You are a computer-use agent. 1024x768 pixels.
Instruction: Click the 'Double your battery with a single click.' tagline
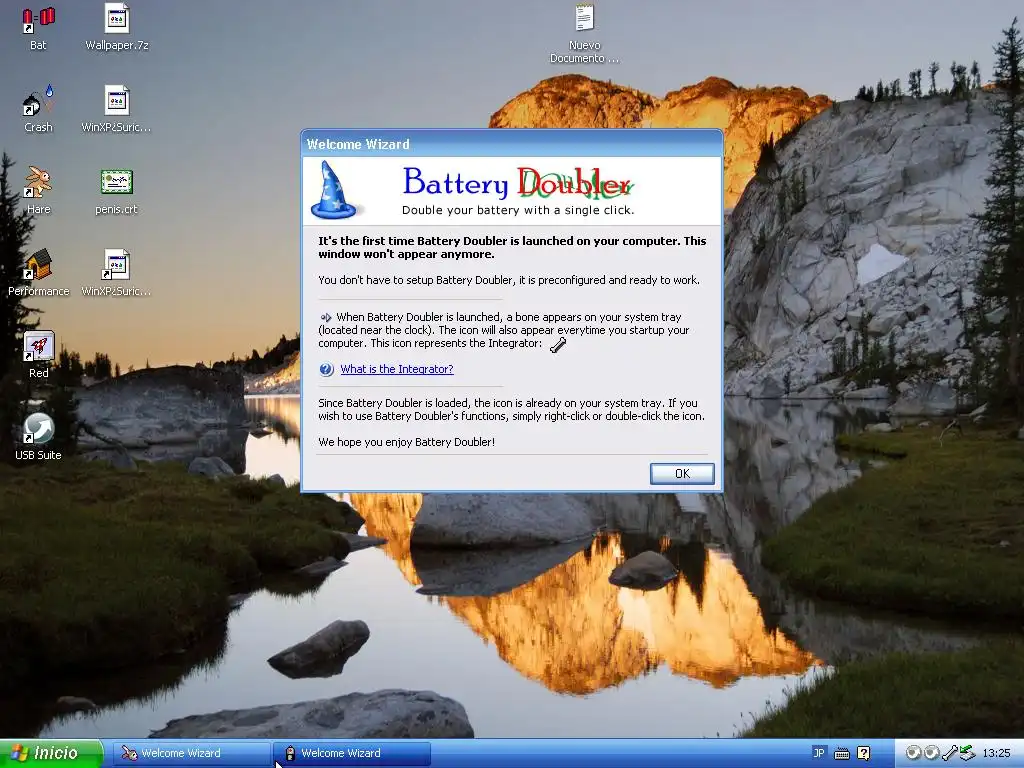(518, 210)
